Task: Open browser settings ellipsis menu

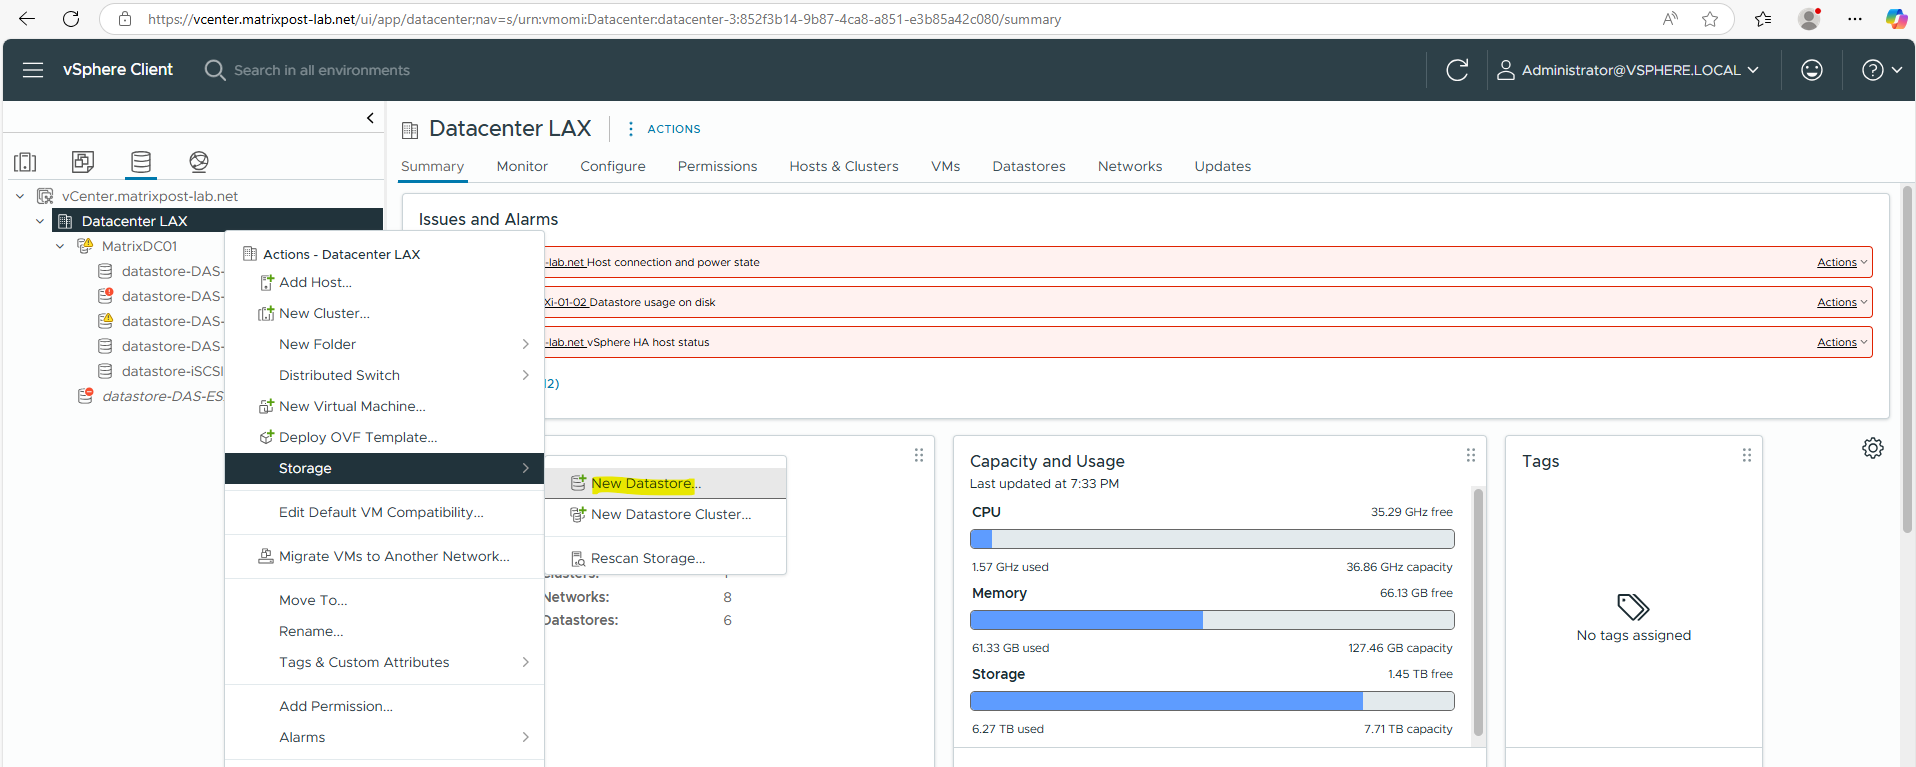Action: (1854, 19)
